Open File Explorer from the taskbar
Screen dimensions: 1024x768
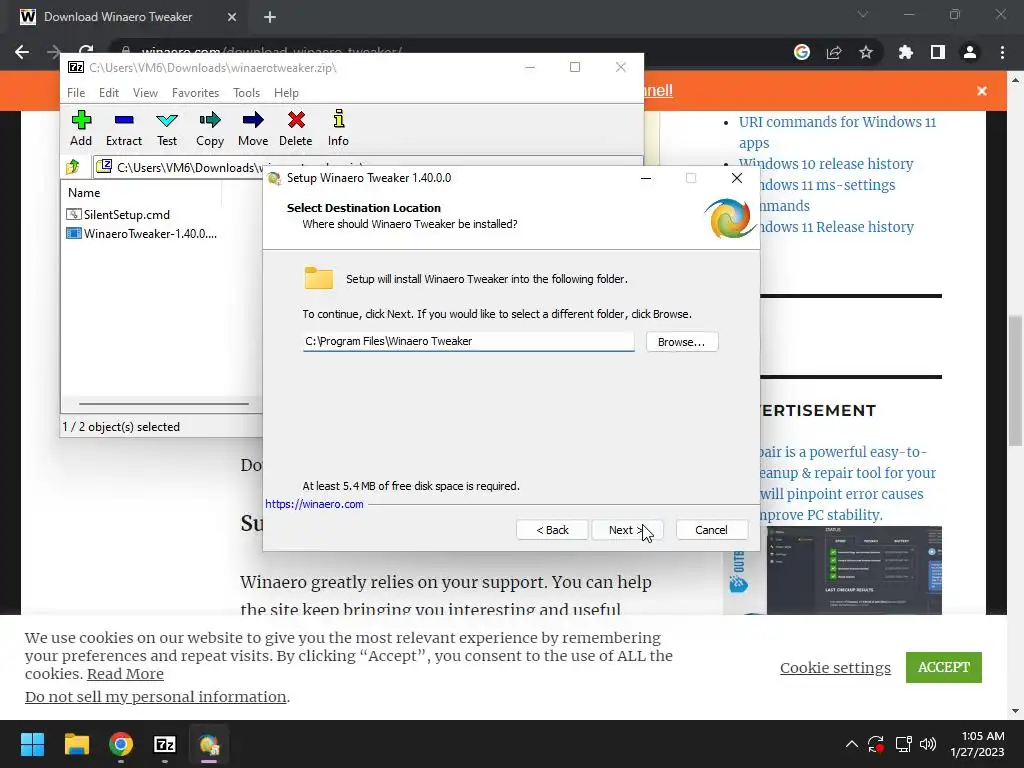click(x=76, y=744)
